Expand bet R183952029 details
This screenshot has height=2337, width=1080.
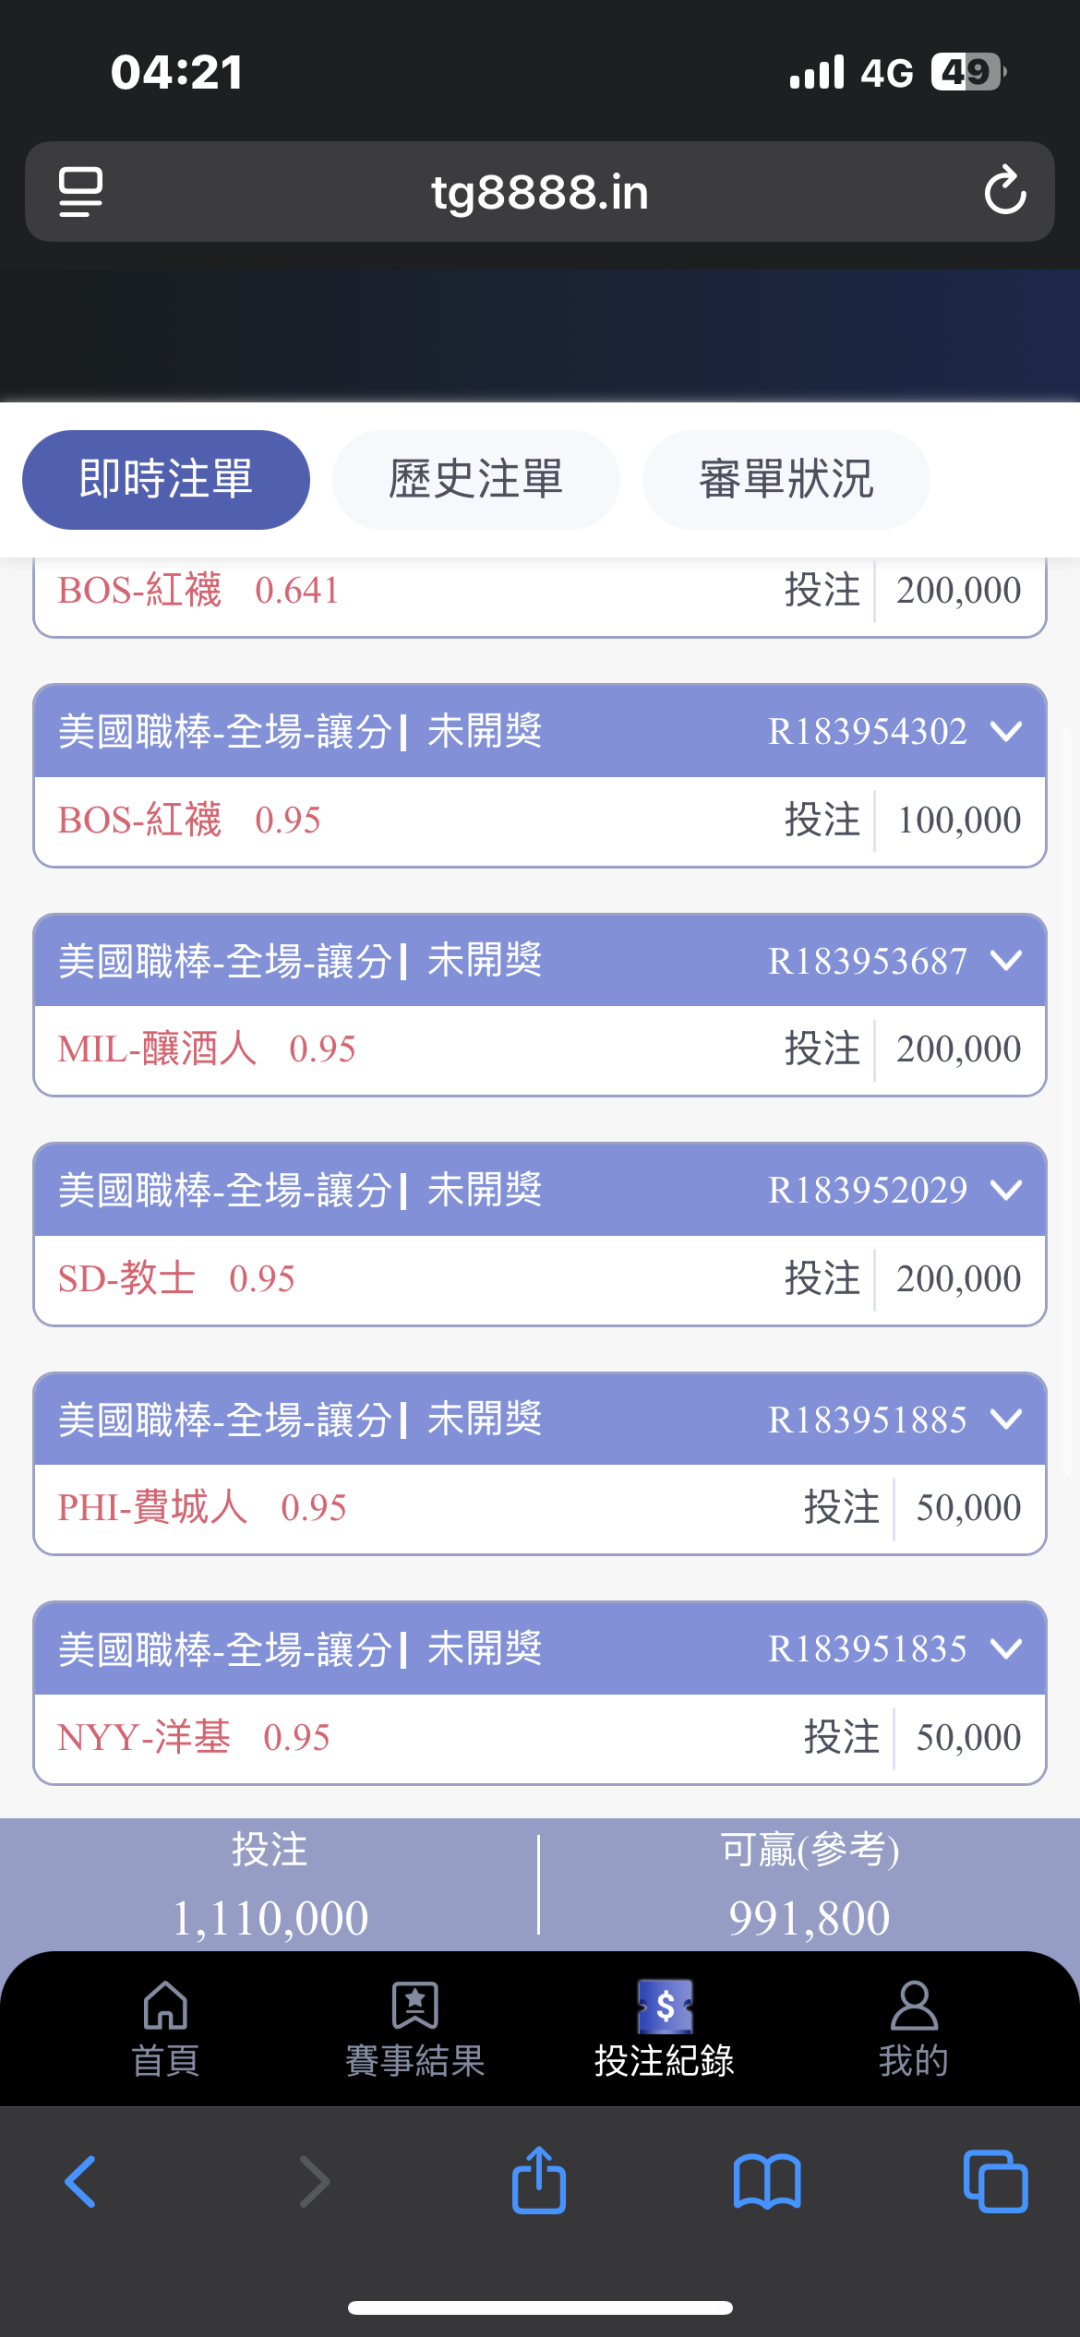1006,1190
